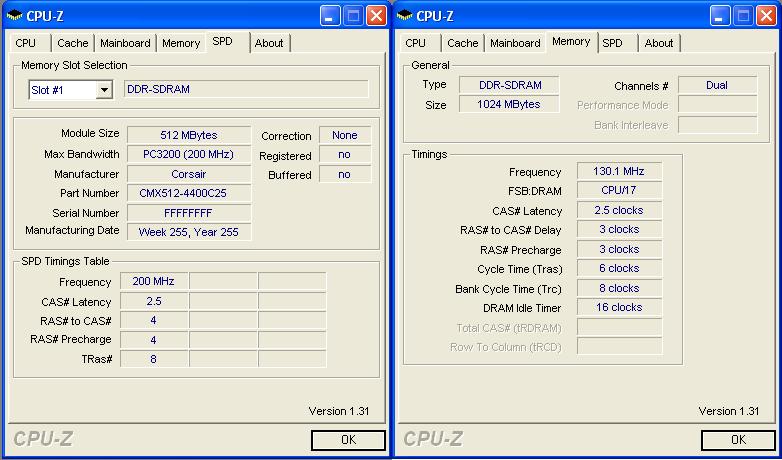Viewport: 782px width, 460px height.
Task: Select the Memory tab in right window
Action: point(572,42)
